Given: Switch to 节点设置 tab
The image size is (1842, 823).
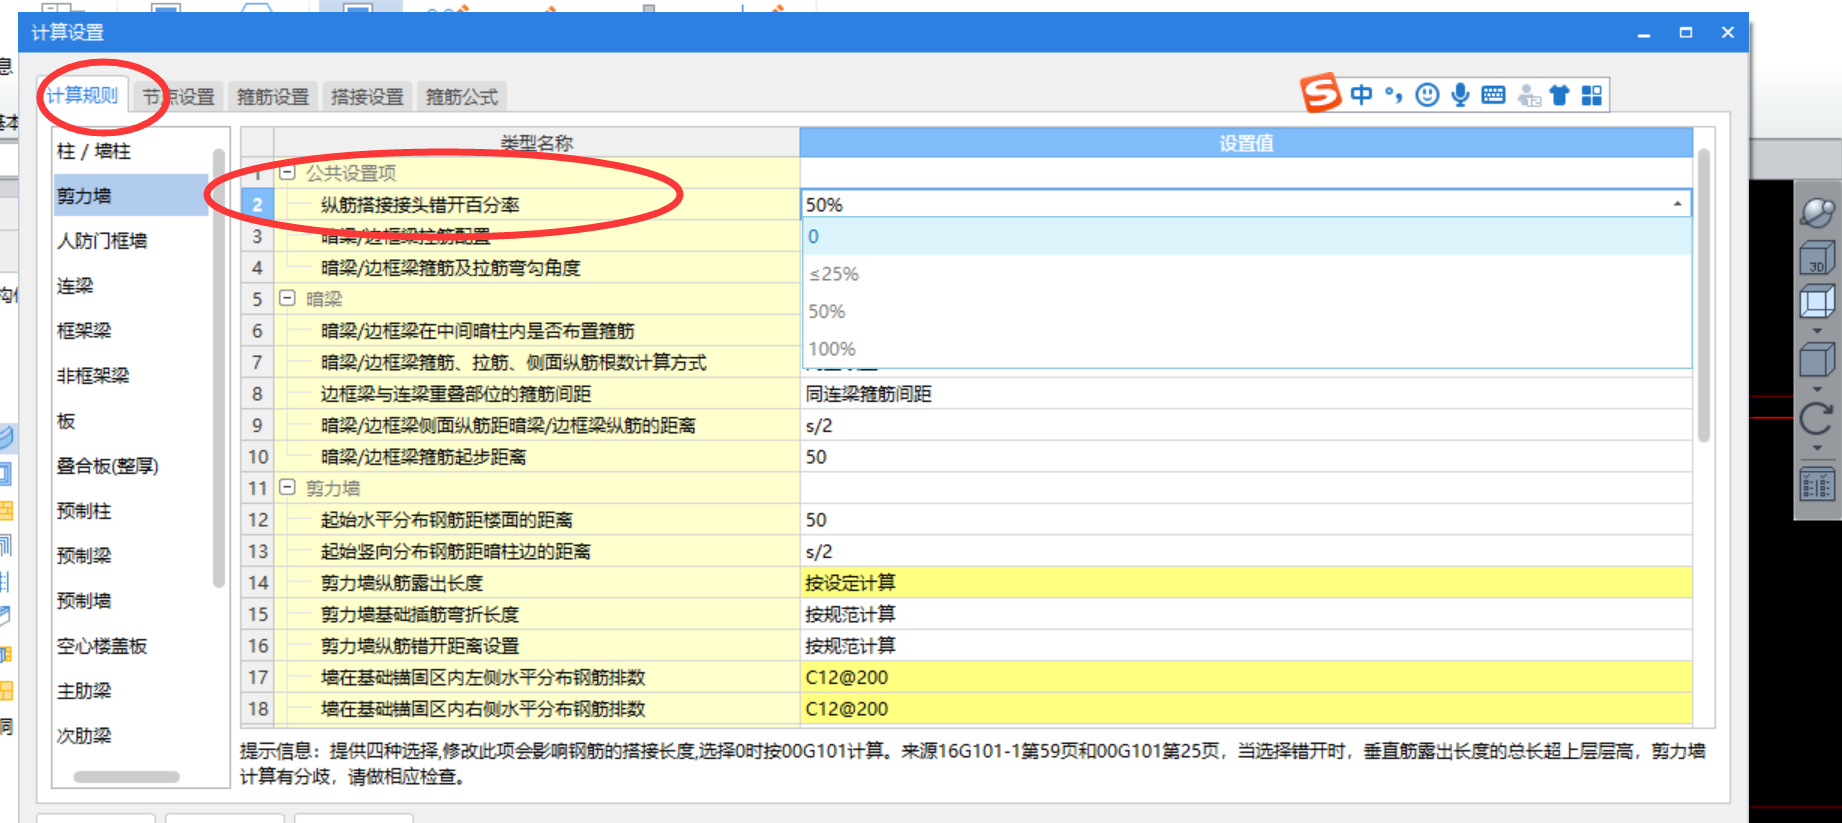Looking at the screenshot, I should point(178,97).
